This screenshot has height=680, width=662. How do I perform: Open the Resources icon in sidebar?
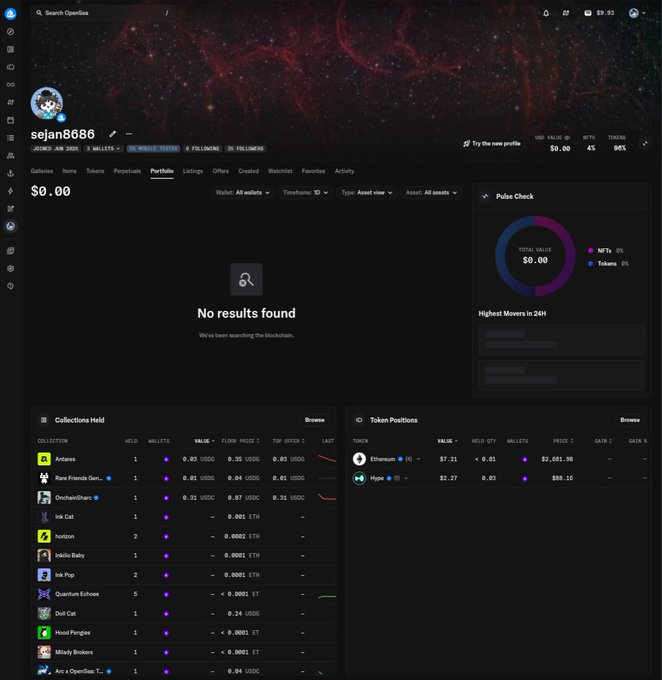tap(10, 251)
